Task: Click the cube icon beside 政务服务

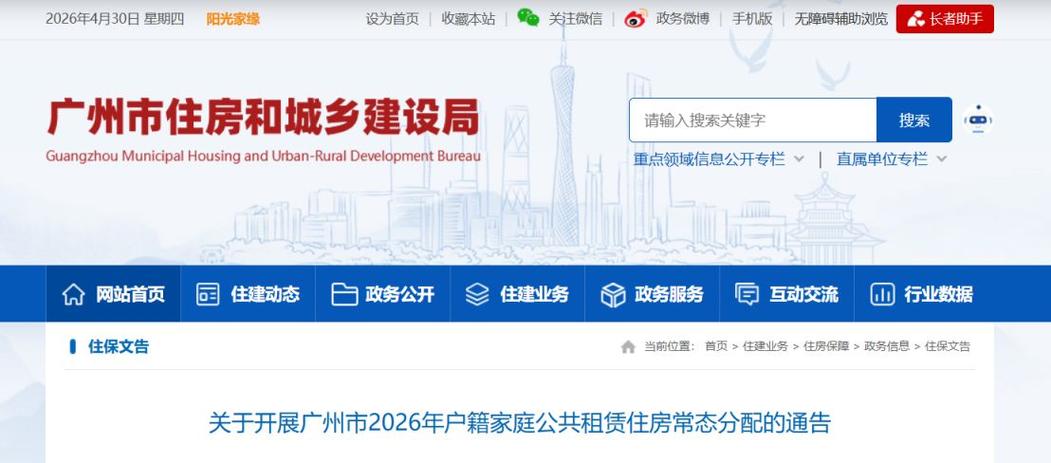Action: click(613, 294)
